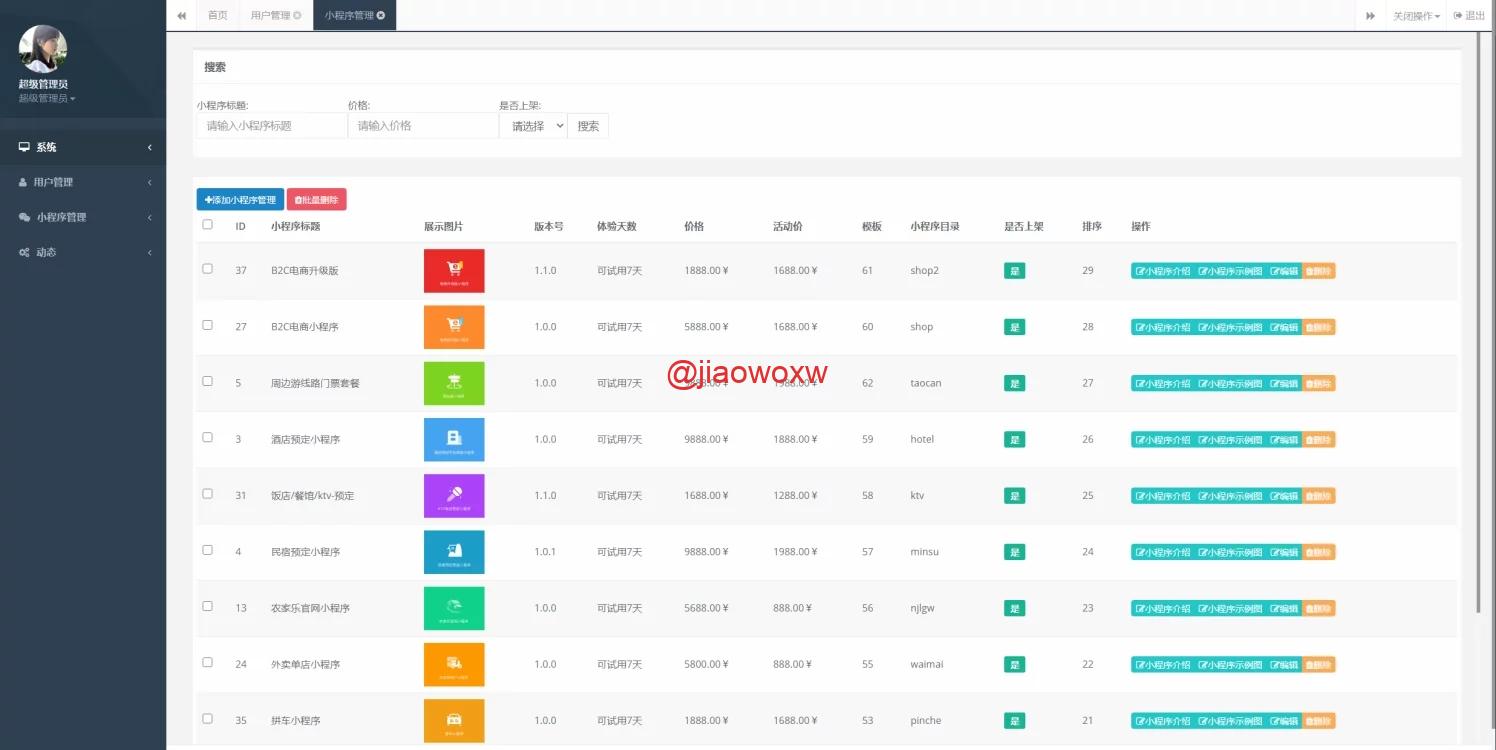Open the 是否上架 请选择 dropdown
Viewport: 1496px width, 750px height.
pyautogui.click(x=533, y=126)
